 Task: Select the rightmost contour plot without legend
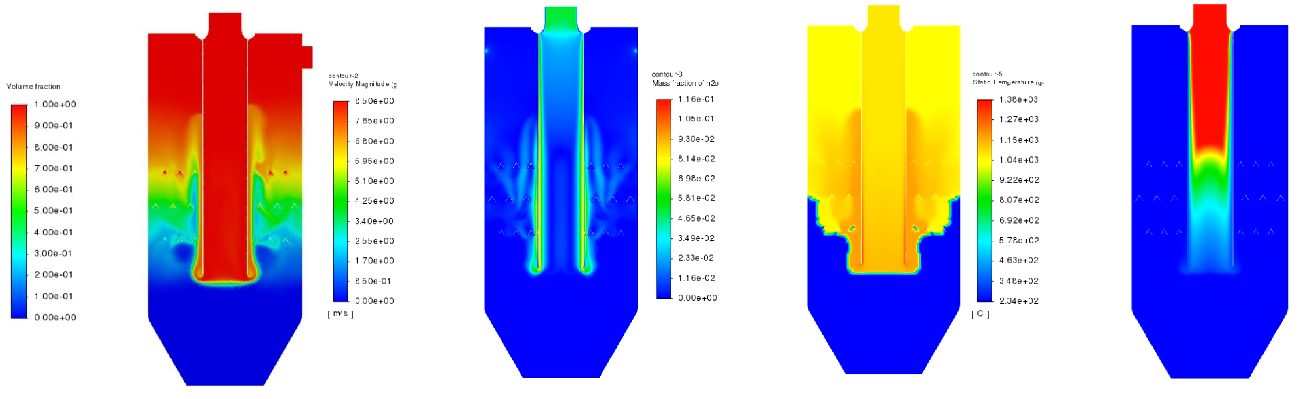pos(1209,191)
